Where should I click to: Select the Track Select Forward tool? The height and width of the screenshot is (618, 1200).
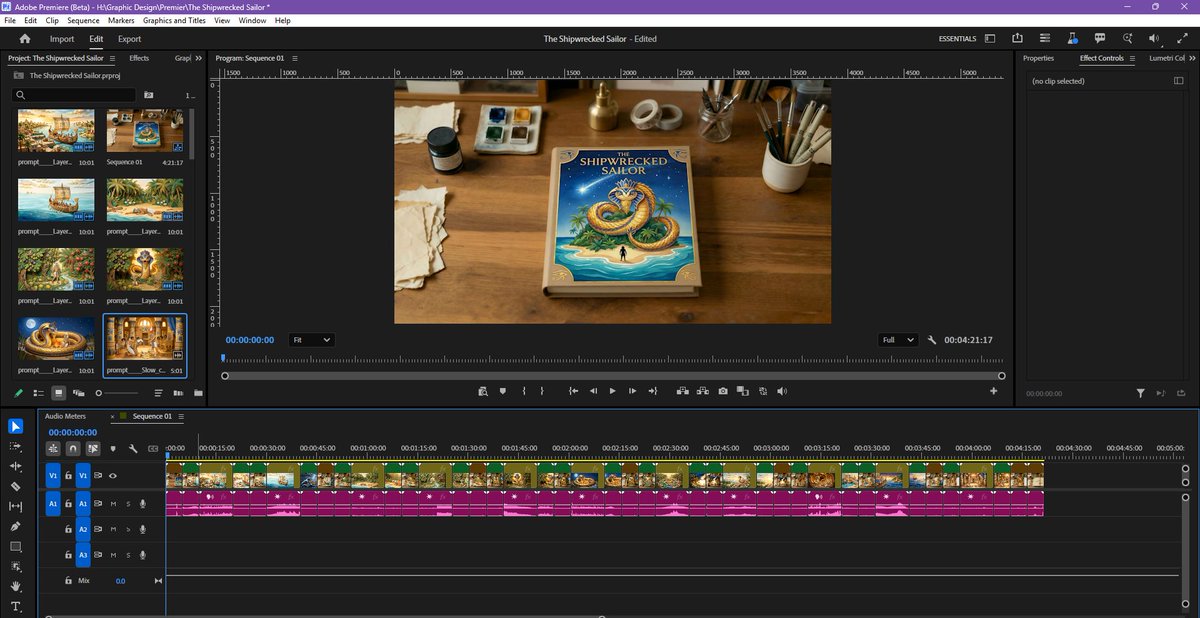coord(14,448)
